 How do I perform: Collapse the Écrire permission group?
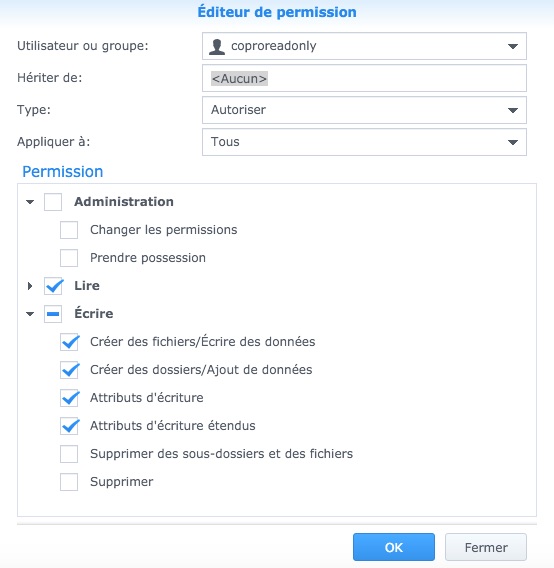point(30,314)
